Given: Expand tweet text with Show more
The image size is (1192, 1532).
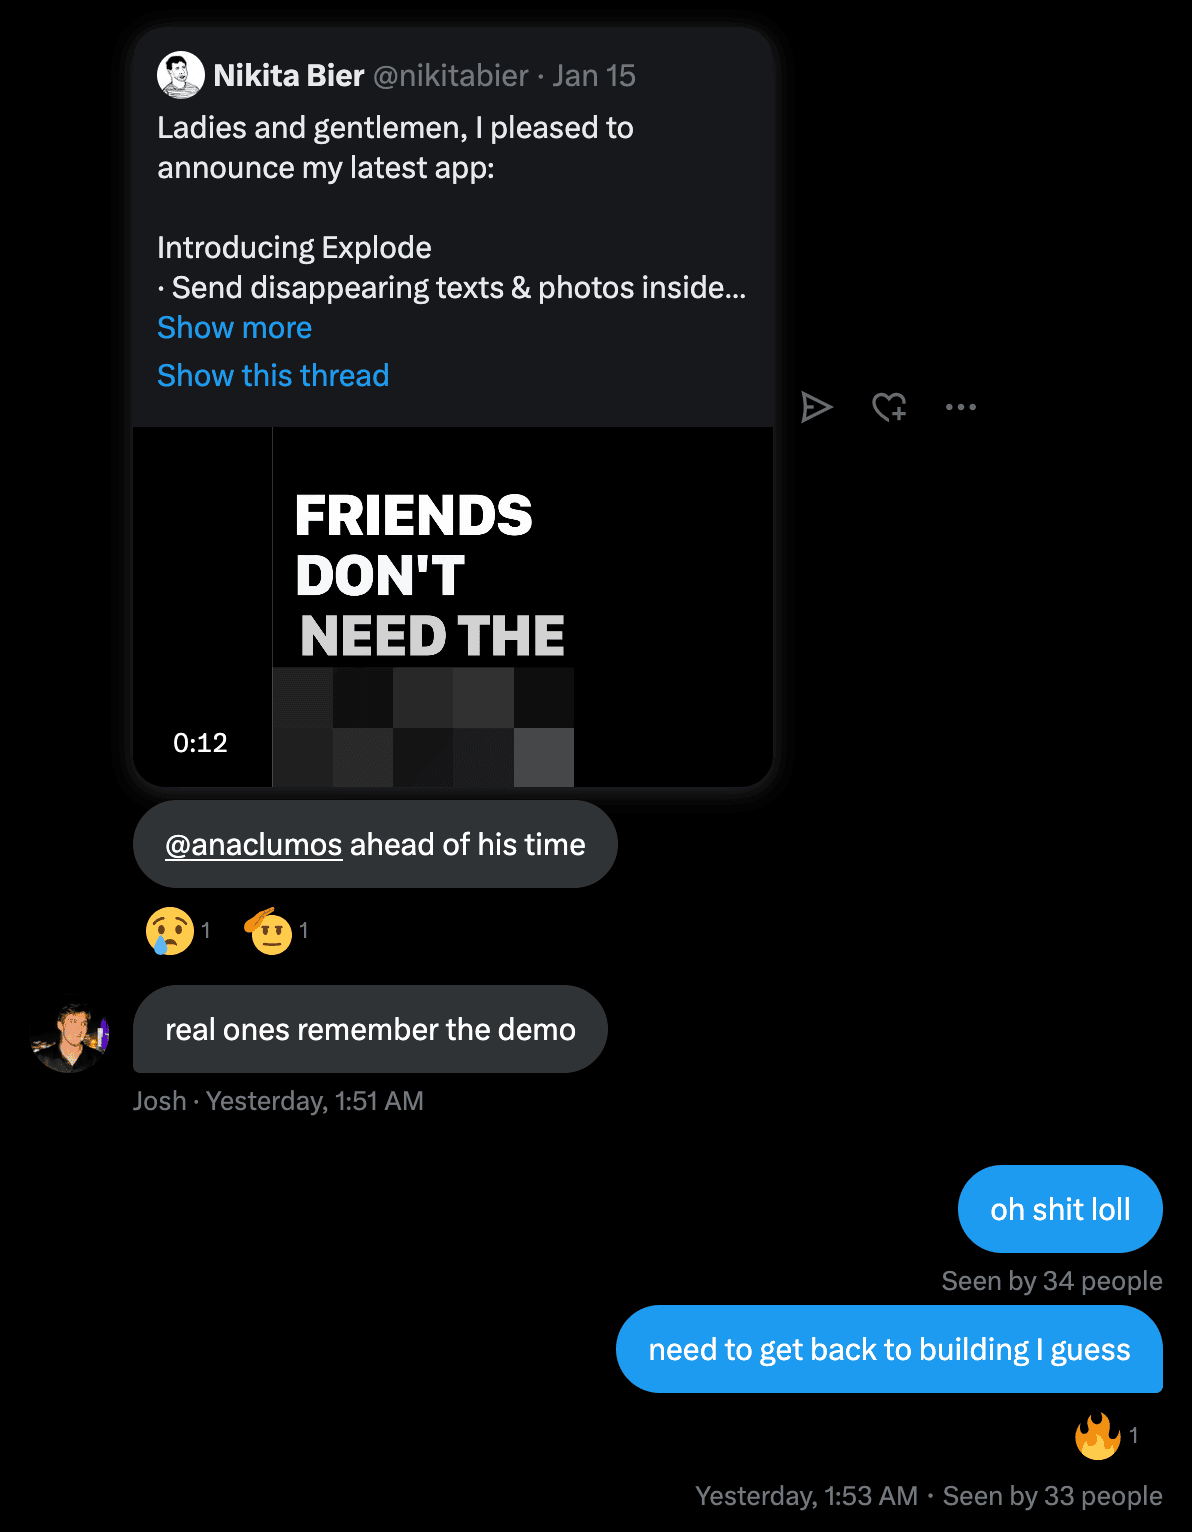Looking at the screenshot, I should (235, 328).
